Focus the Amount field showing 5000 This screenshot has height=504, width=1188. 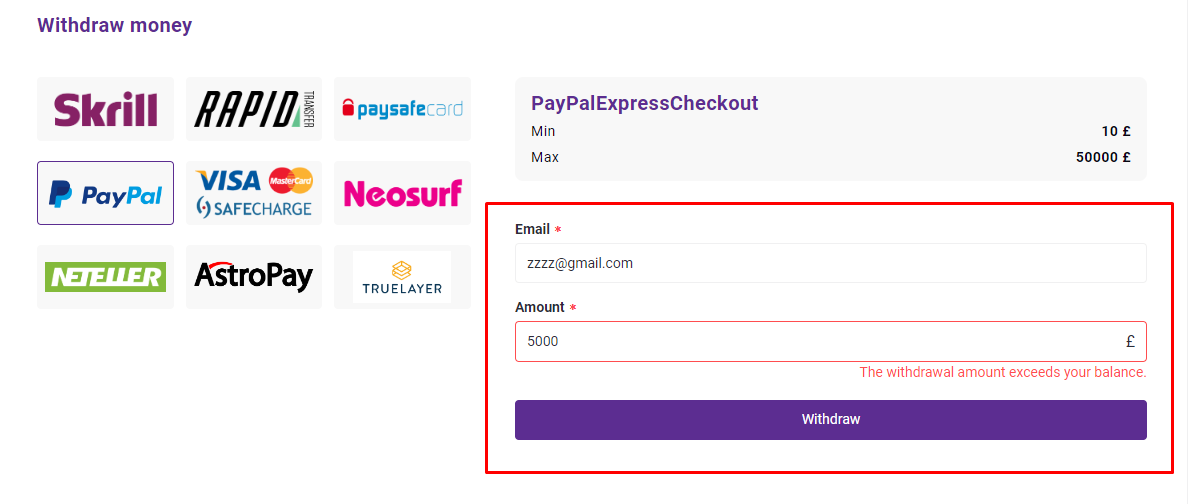[x=830, y=341]
